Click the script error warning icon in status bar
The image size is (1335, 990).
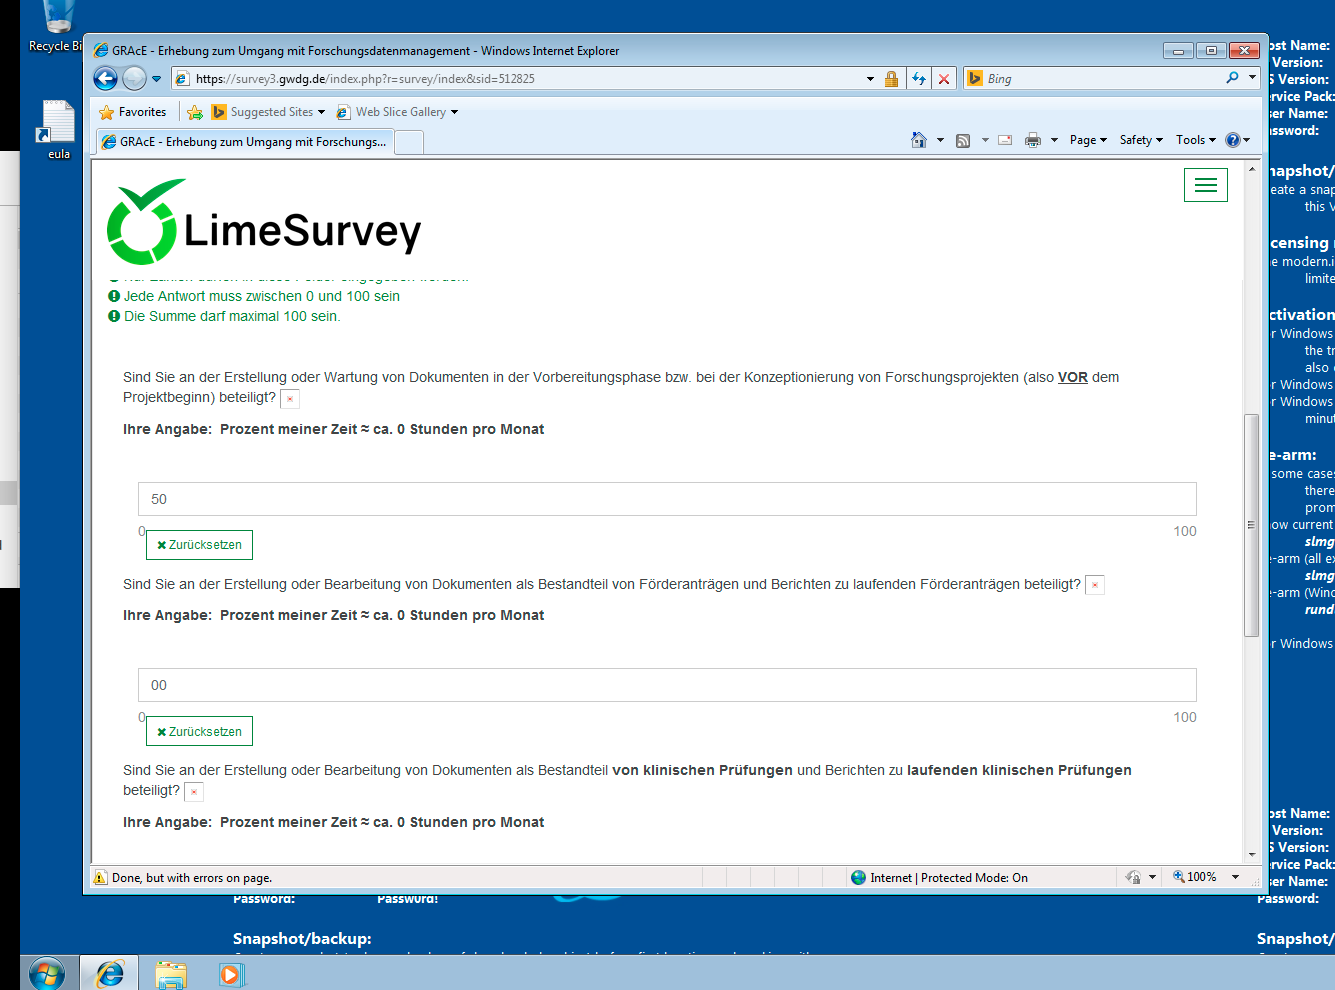pos(100,878)
